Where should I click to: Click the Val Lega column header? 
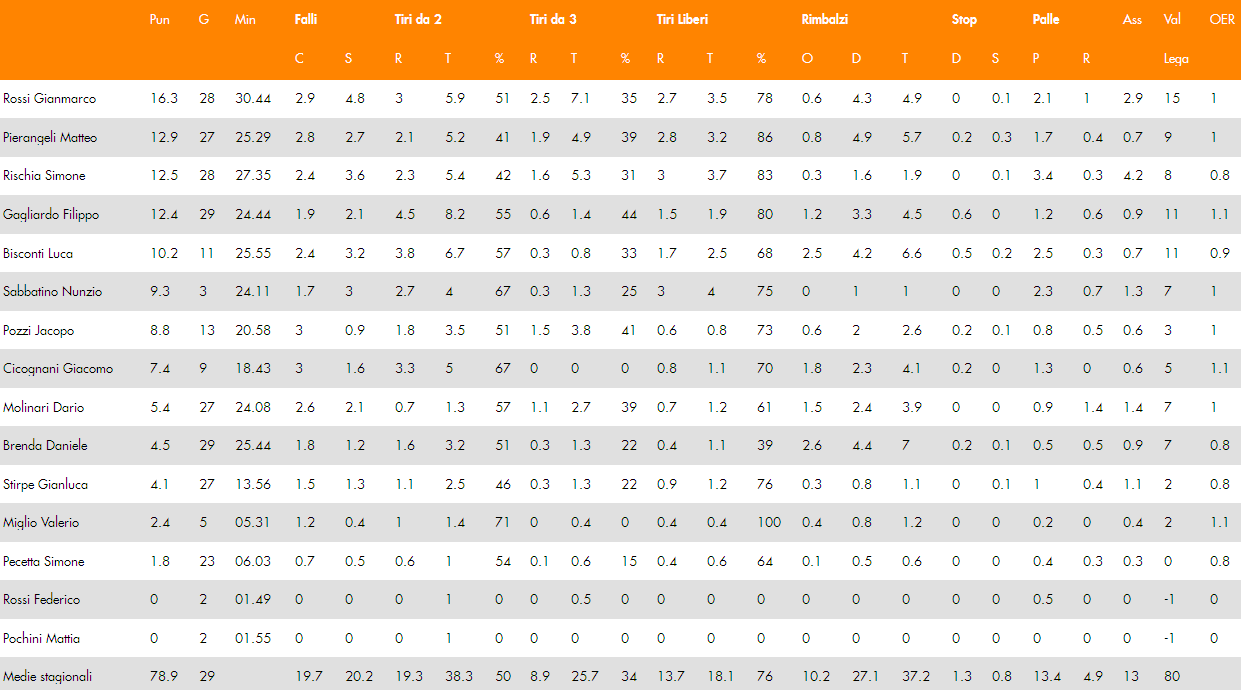click(1176, 39)
